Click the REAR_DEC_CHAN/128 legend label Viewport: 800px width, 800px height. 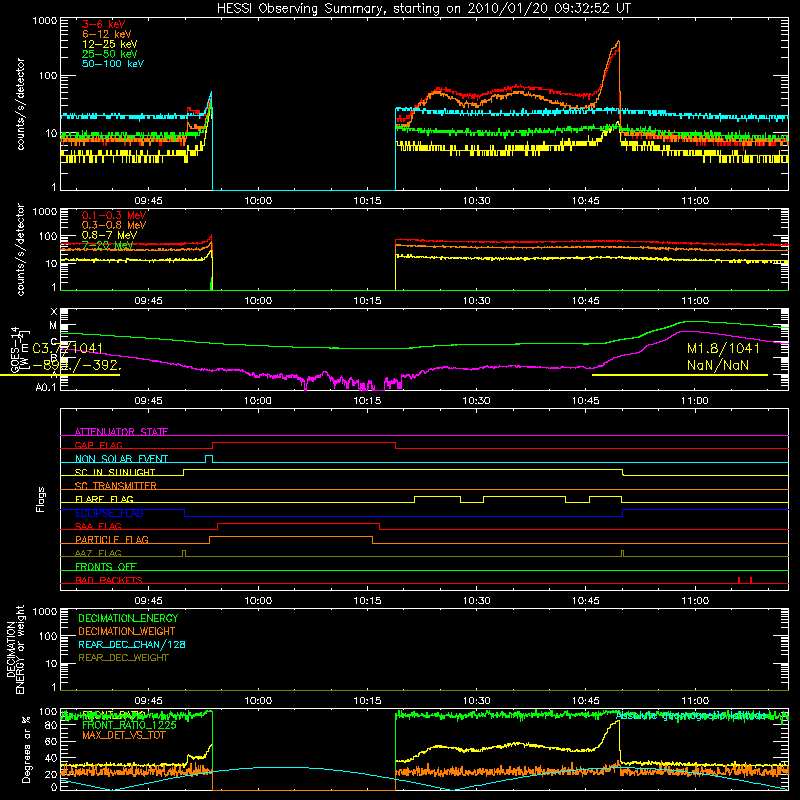pos(132,644)
